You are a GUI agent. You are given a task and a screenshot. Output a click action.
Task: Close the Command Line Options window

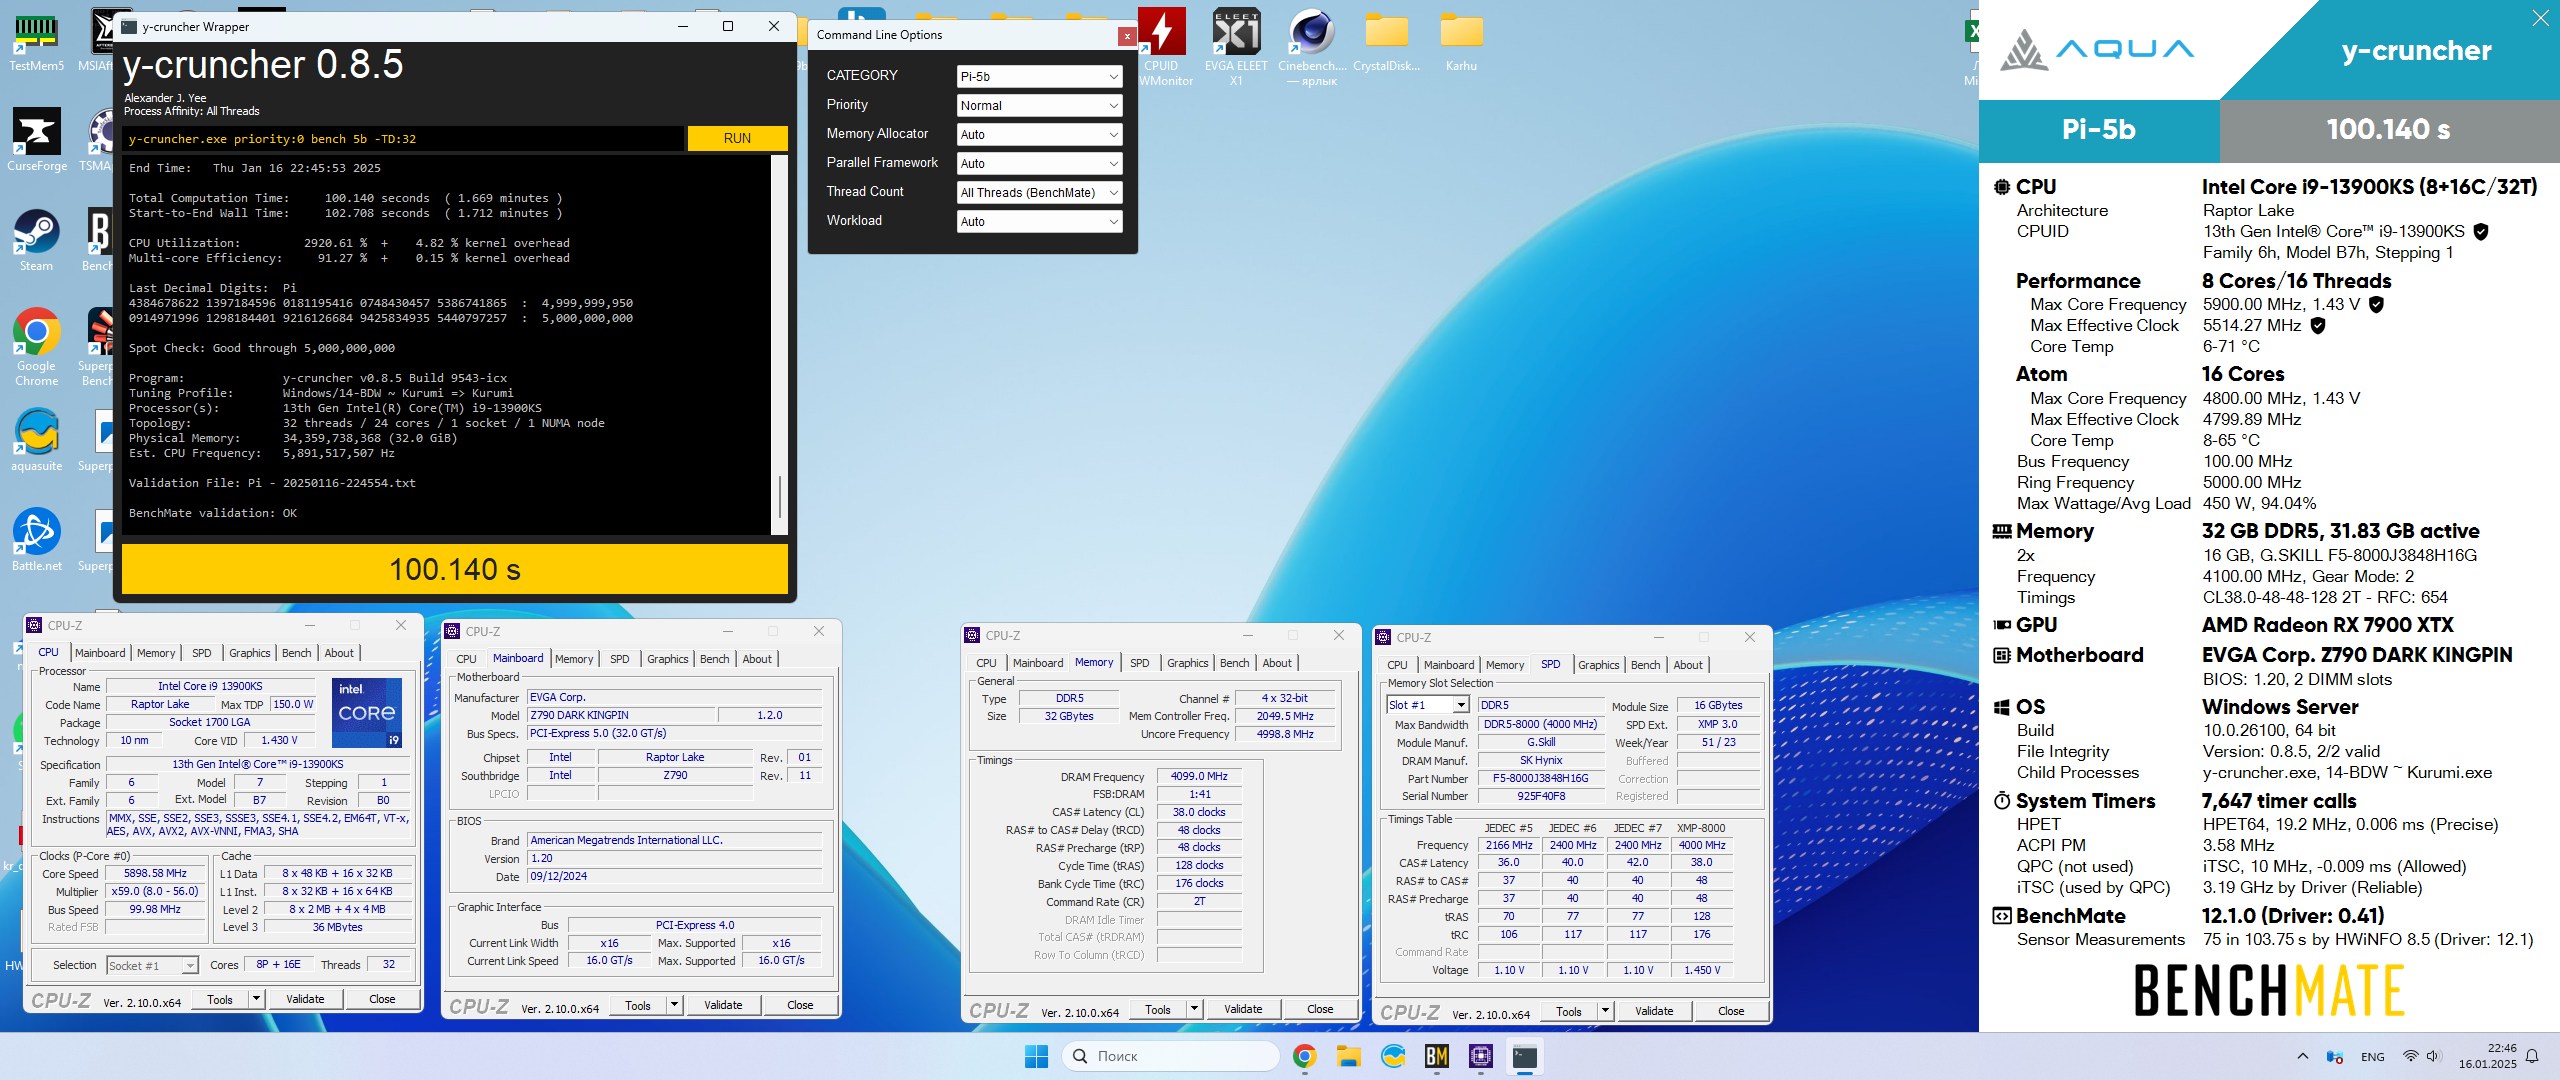coord(1127,36)
